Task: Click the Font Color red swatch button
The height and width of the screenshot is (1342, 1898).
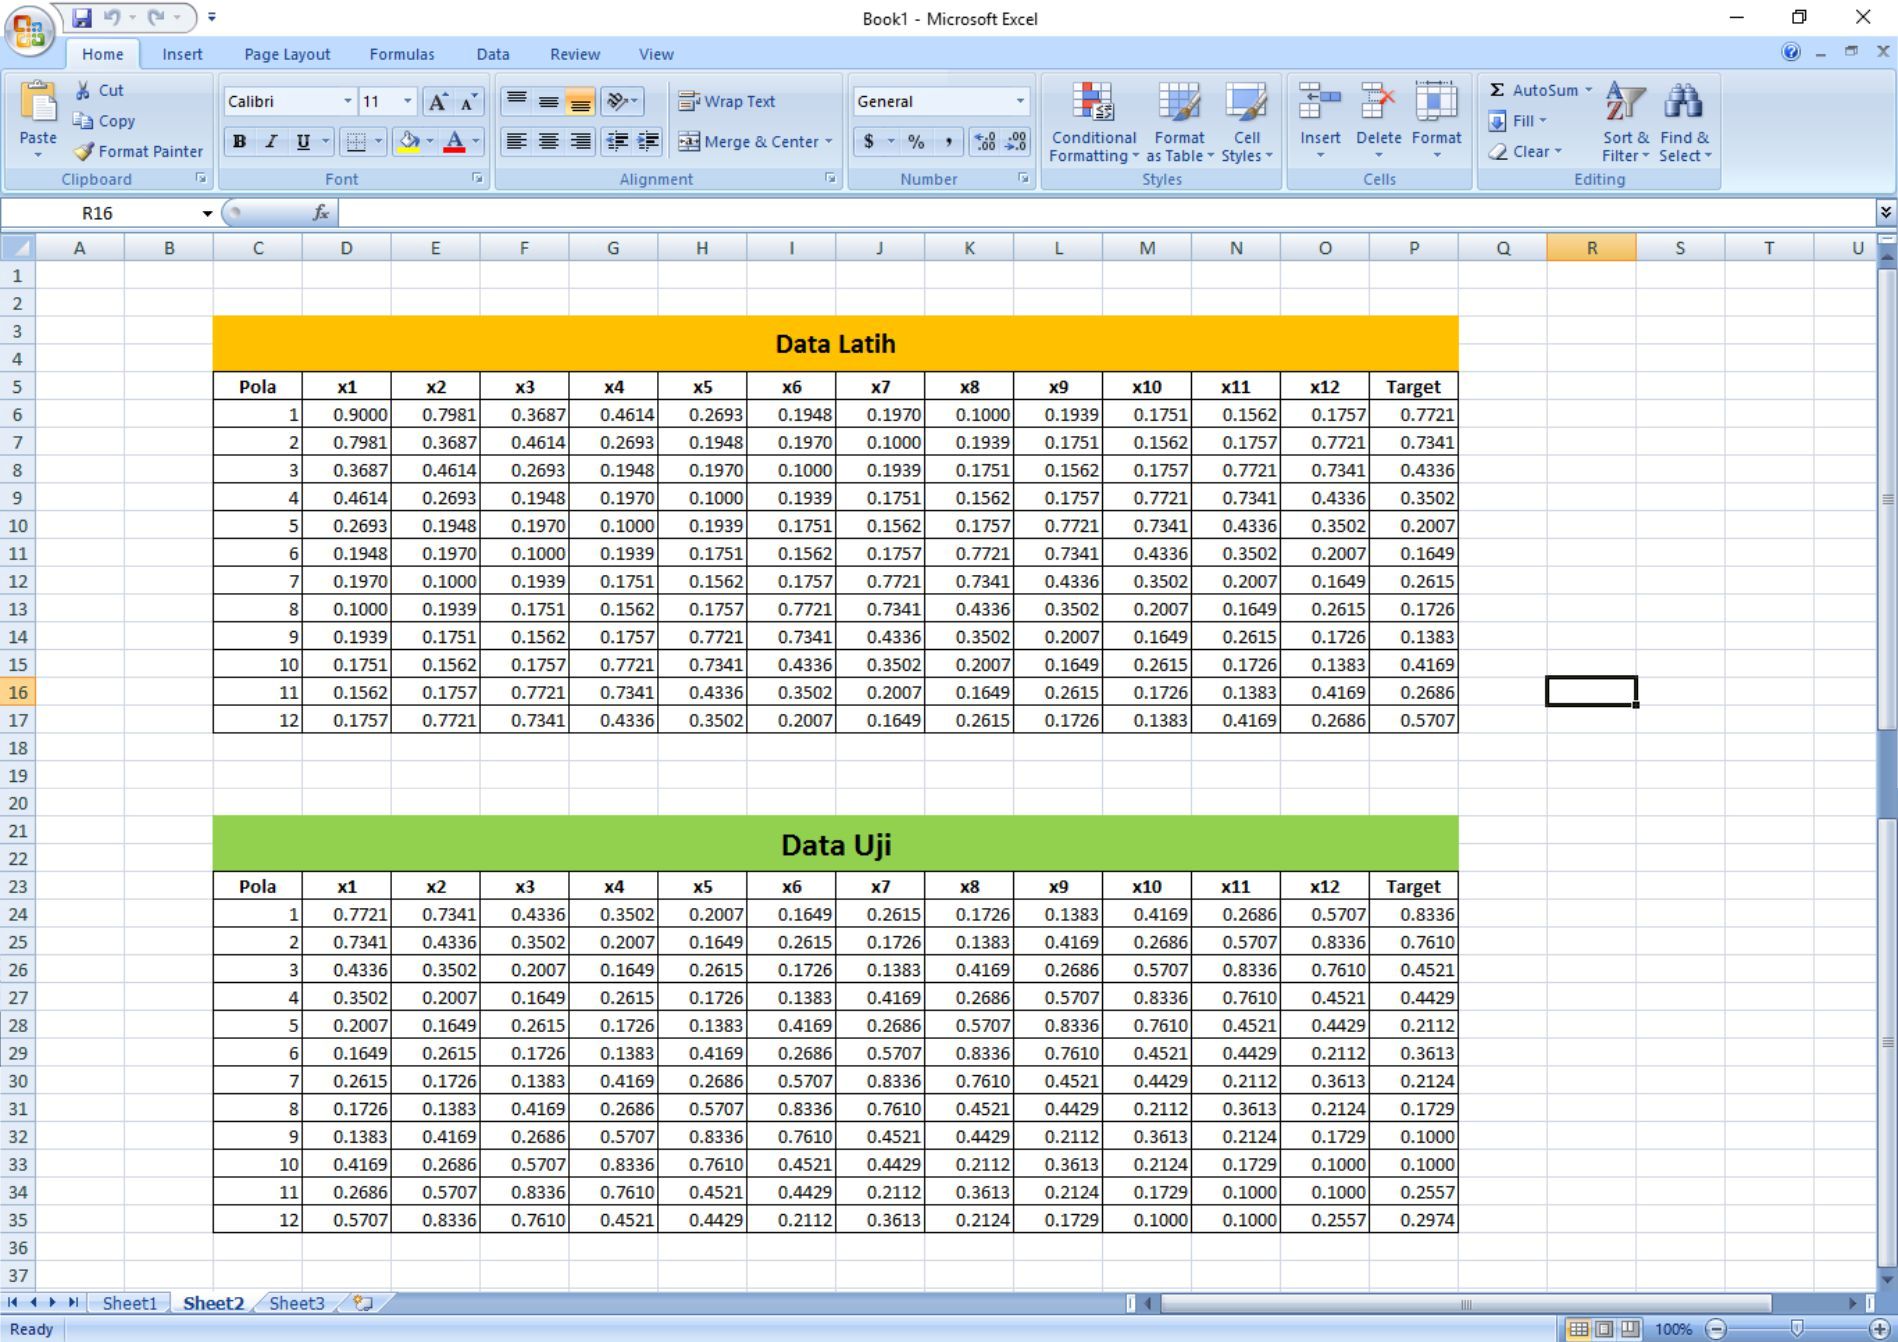Action: pyautogui.click(x=454, y=142)
